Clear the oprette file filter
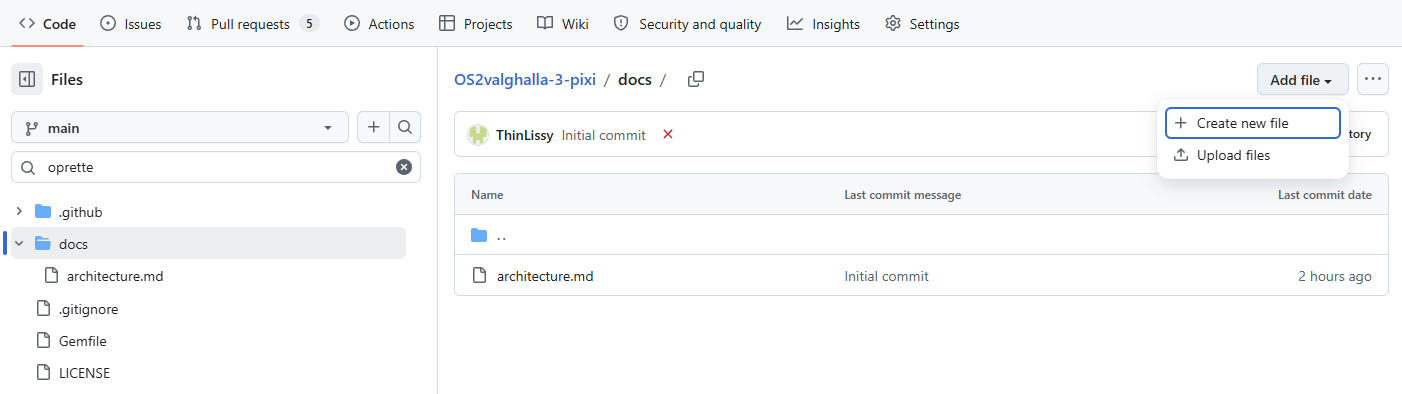 pyautogui.click(x=404, y=167)
